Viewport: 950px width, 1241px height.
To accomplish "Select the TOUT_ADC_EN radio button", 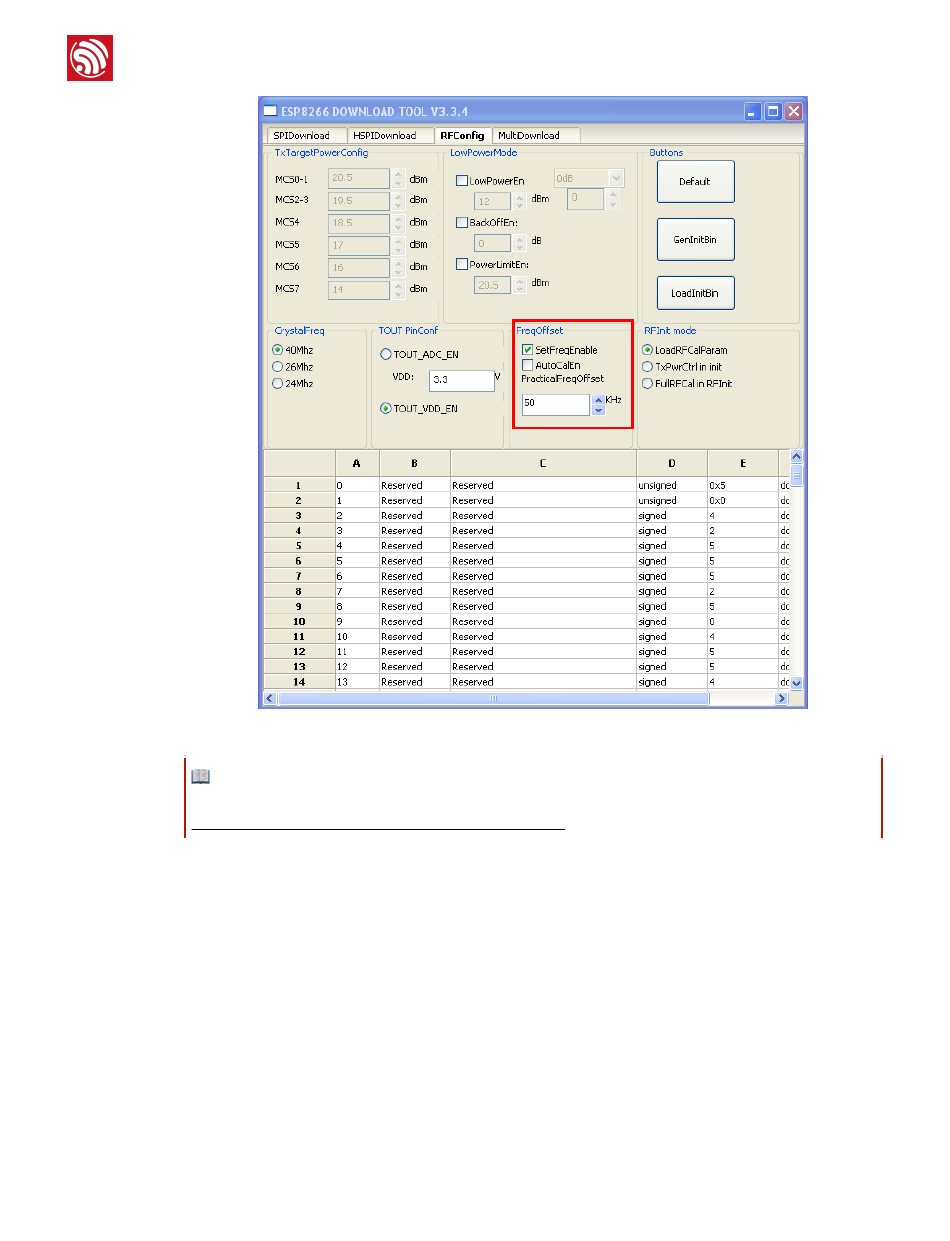I will [386, 354].
